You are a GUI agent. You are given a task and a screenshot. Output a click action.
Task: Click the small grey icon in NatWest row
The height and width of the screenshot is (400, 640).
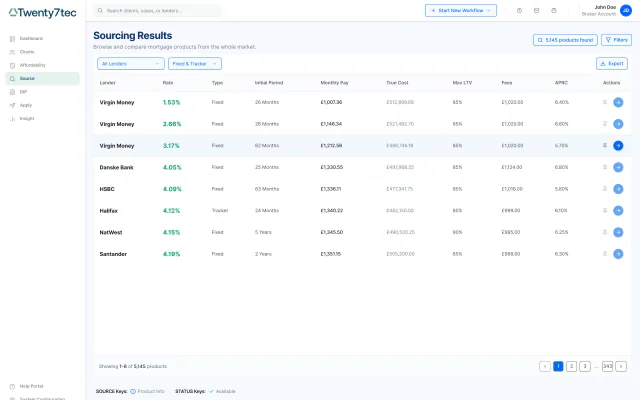(x=605, y=232)
